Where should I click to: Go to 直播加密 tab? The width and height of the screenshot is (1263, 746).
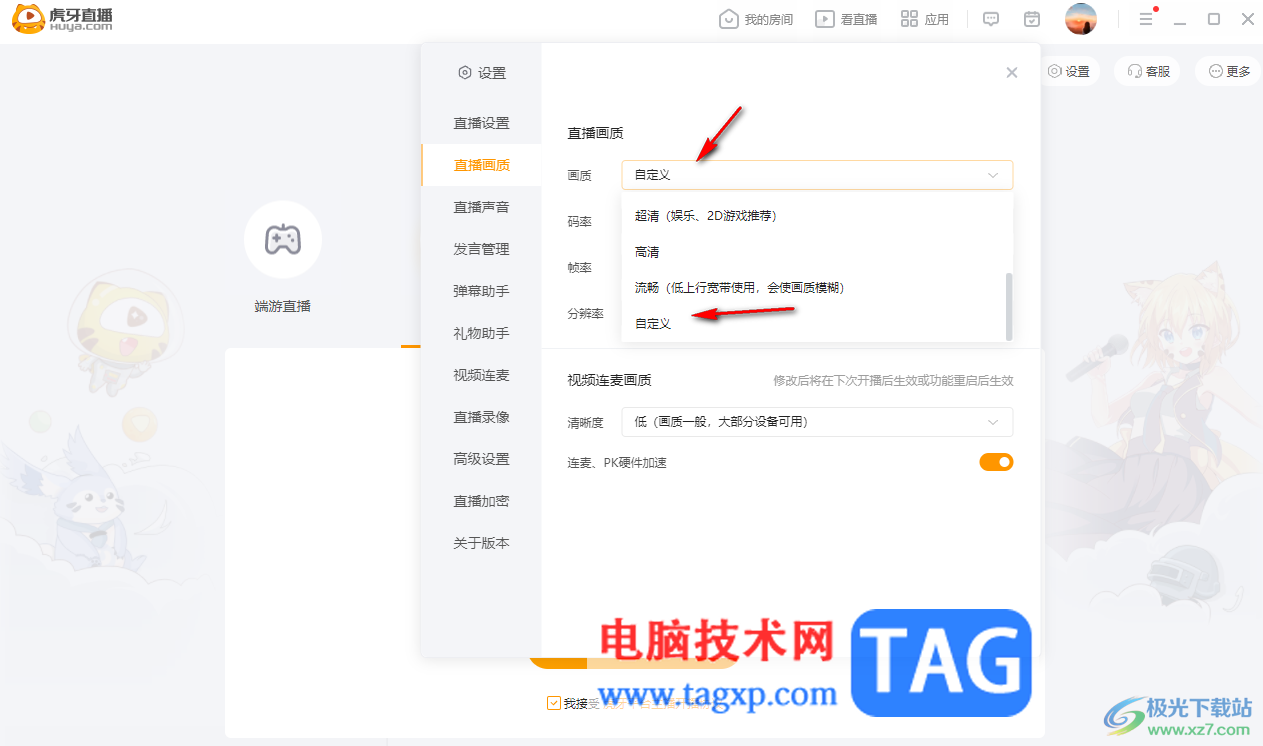[x=481, y=501]
